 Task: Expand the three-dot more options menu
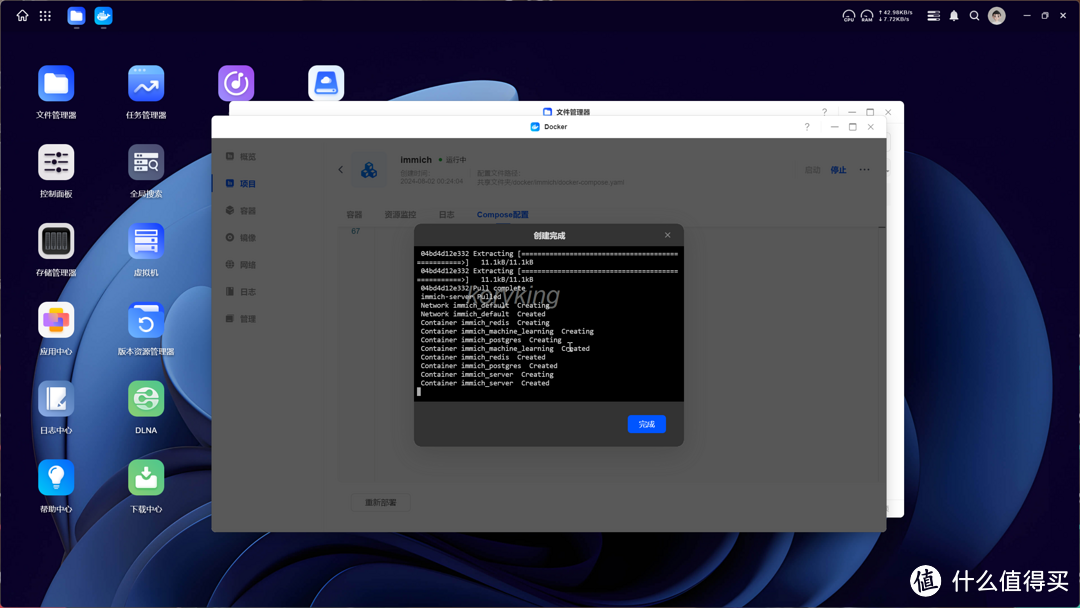pyautogui.click(x=864, y=170)
